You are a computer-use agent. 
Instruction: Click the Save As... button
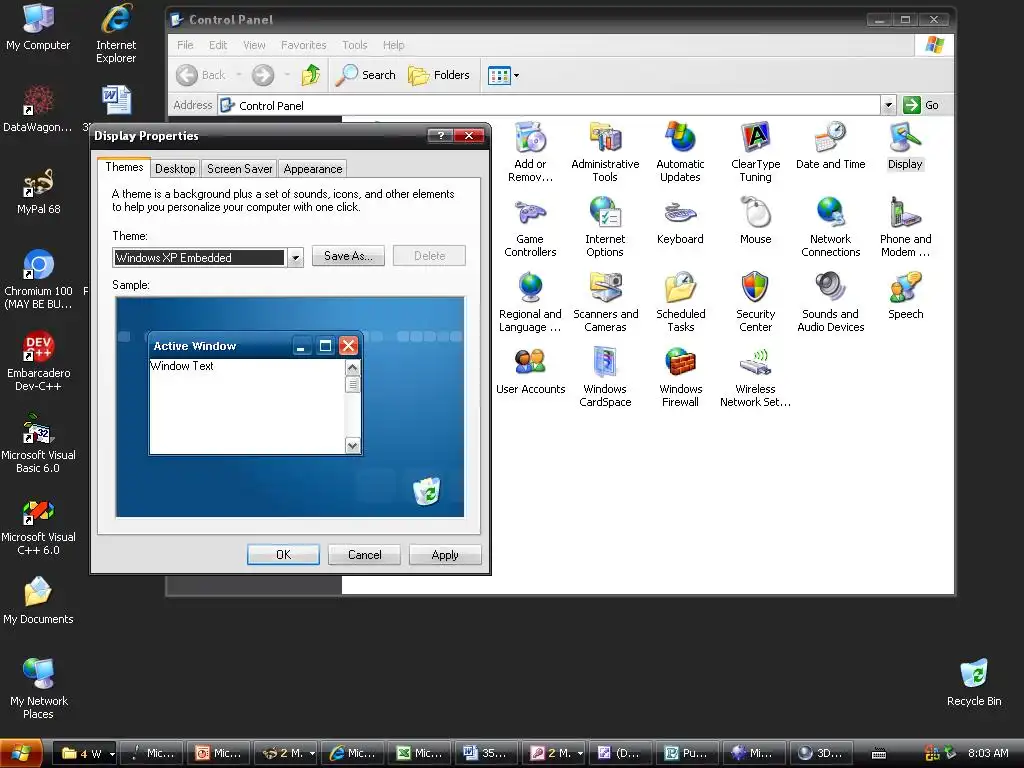pos(348,256)
